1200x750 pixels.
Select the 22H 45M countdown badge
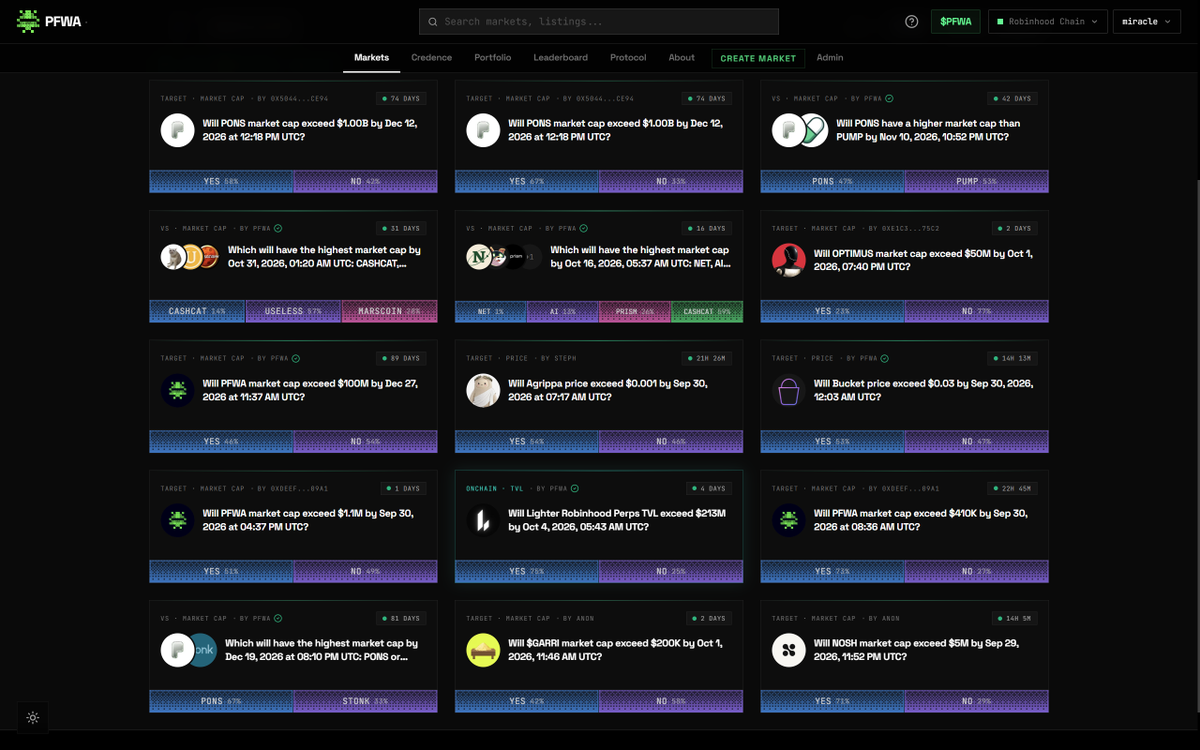point(1012,489)
